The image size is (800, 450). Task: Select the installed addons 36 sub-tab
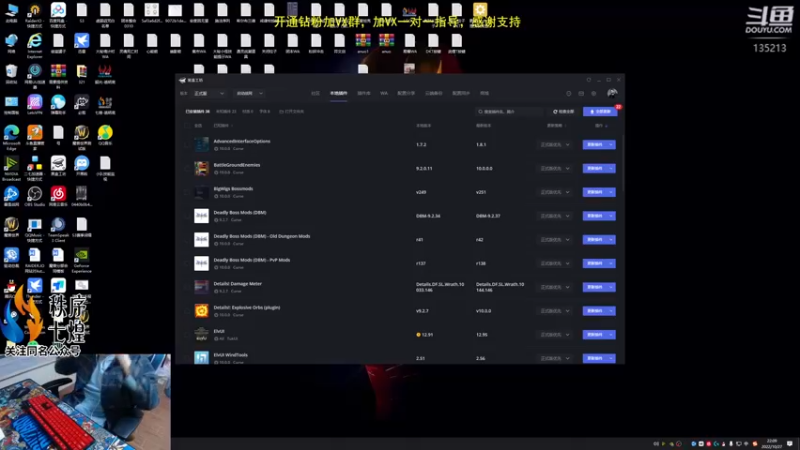point(197,111)
